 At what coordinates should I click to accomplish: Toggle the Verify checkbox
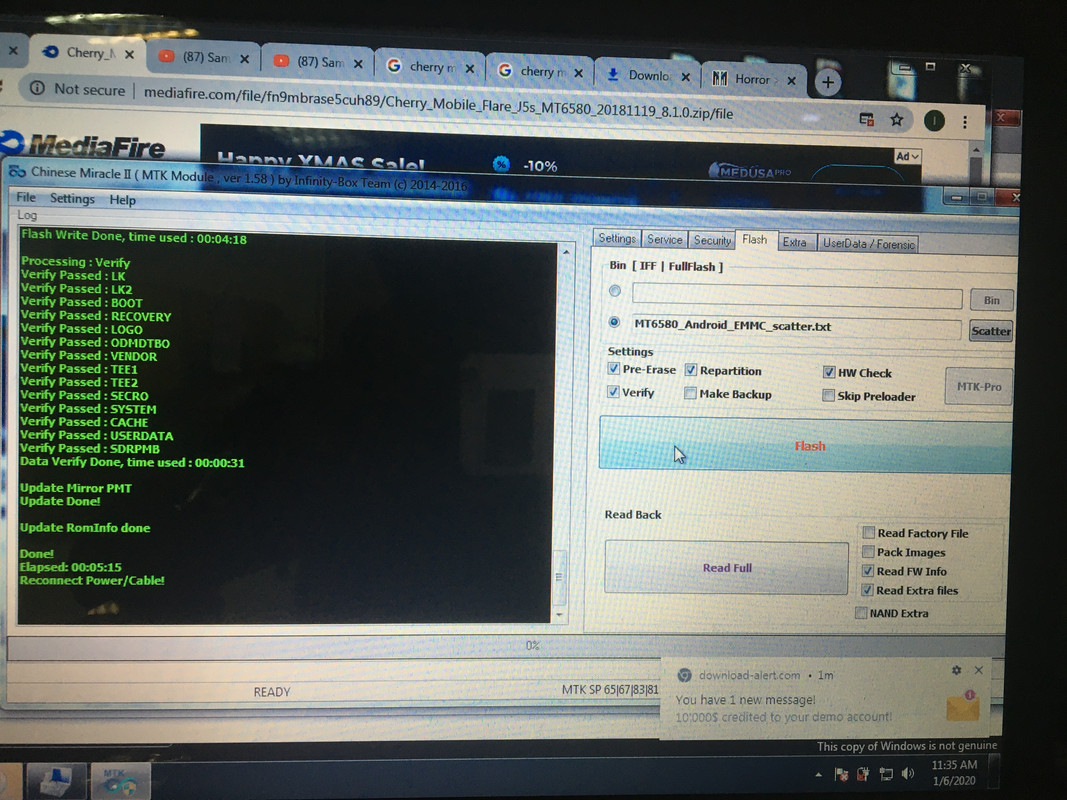coord(613,391)
